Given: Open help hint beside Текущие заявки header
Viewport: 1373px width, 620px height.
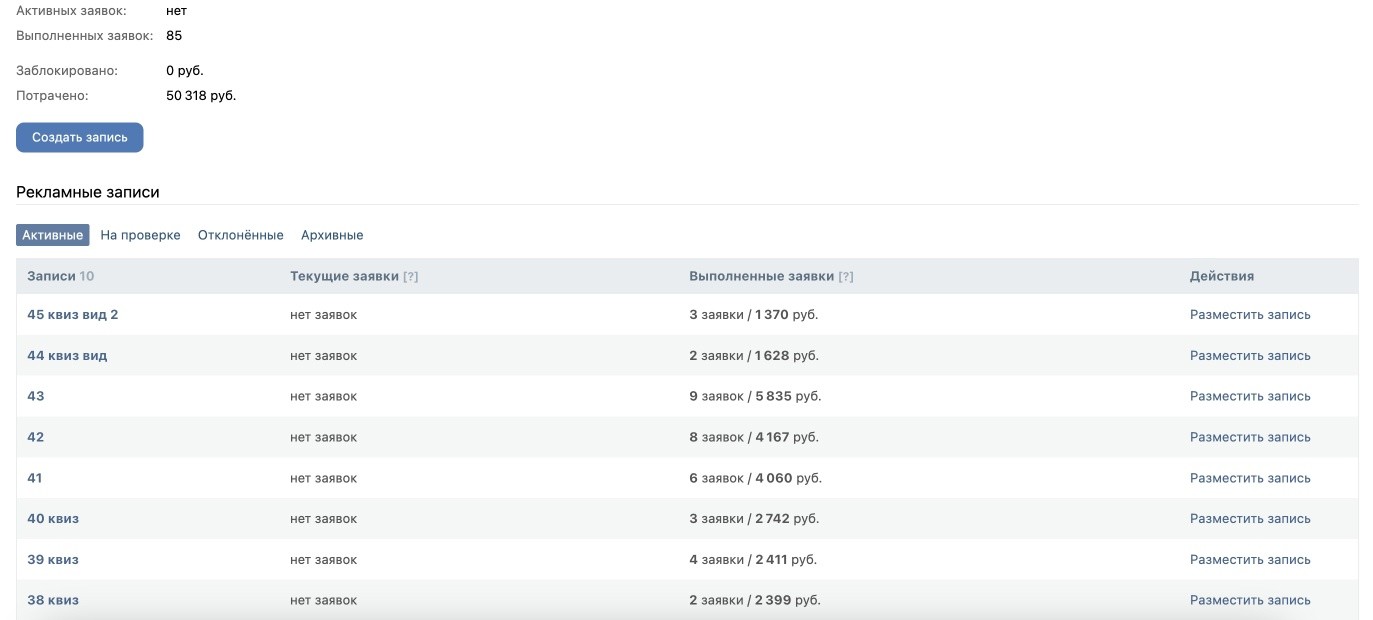Looking at the screenshot, I should pos(410,276).
